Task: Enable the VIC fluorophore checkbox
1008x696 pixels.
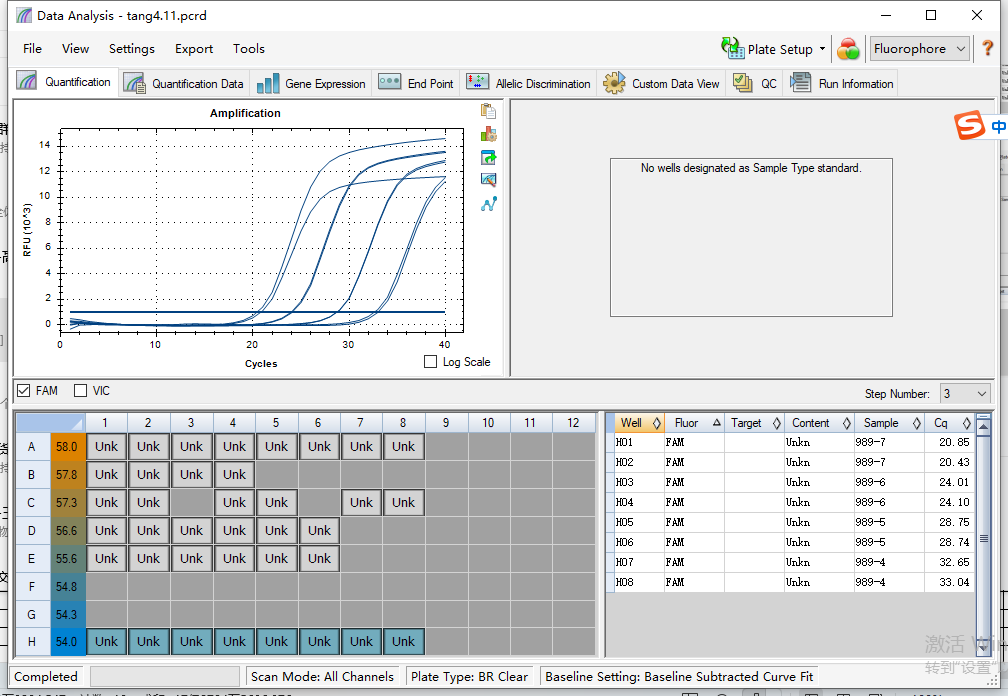Action: [x=80, y=391]
